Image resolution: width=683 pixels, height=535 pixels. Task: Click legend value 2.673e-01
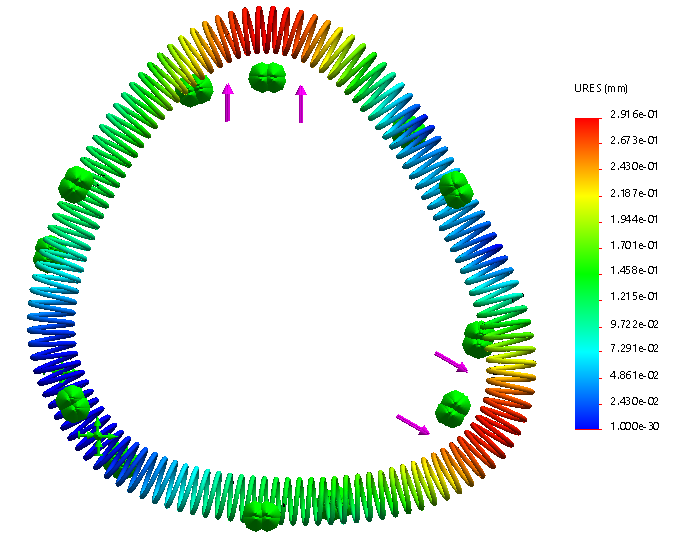[x=634, y=140]
